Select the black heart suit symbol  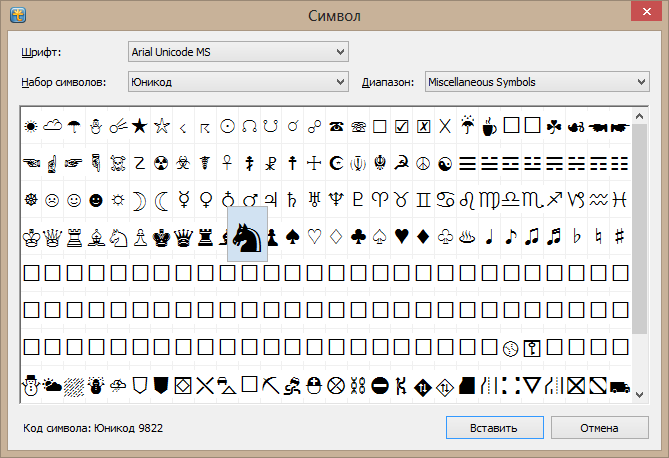tap(401, 236)
